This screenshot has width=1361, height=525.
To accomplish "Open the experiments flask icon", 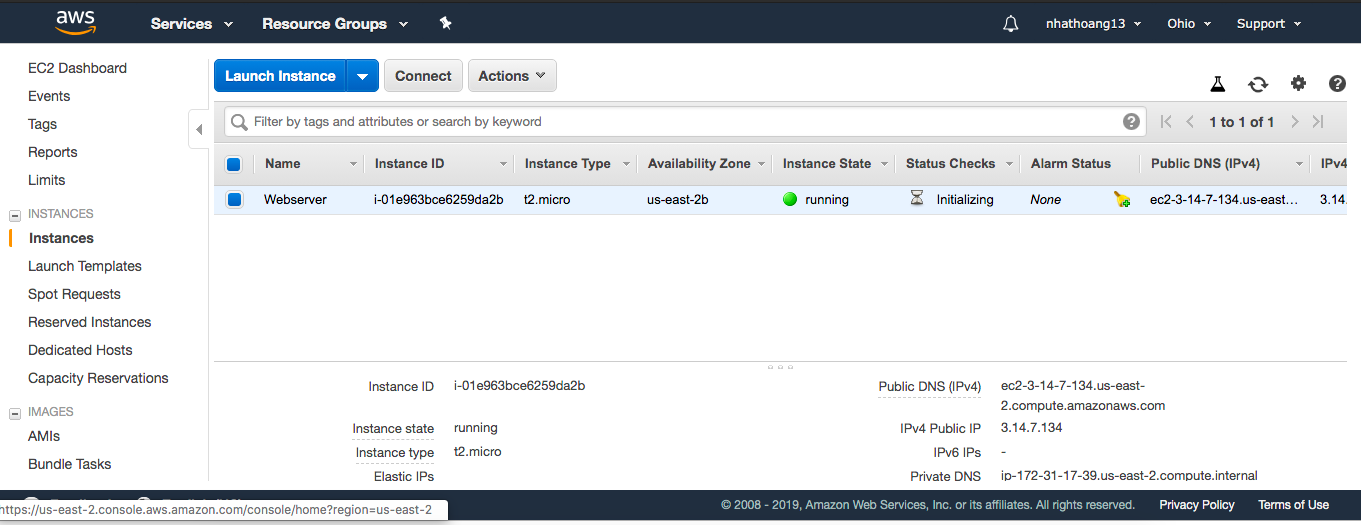I will 1217,84.
